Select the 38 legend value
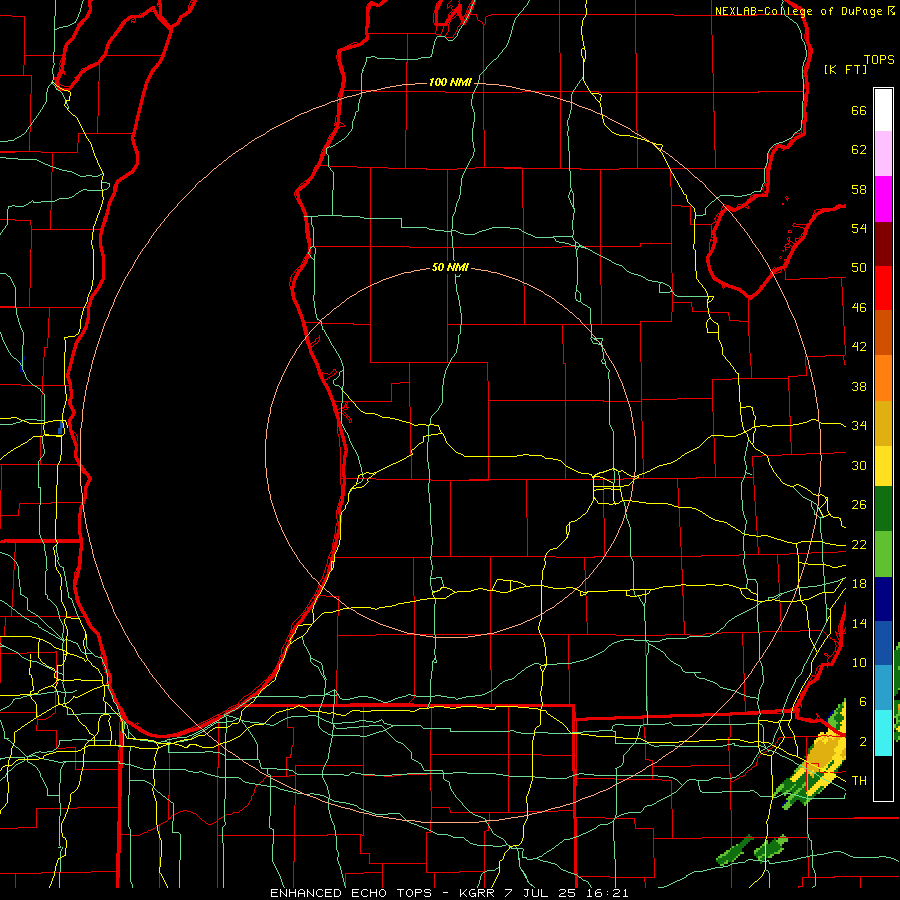The image size is (900, 900). [x=859, y=386]
